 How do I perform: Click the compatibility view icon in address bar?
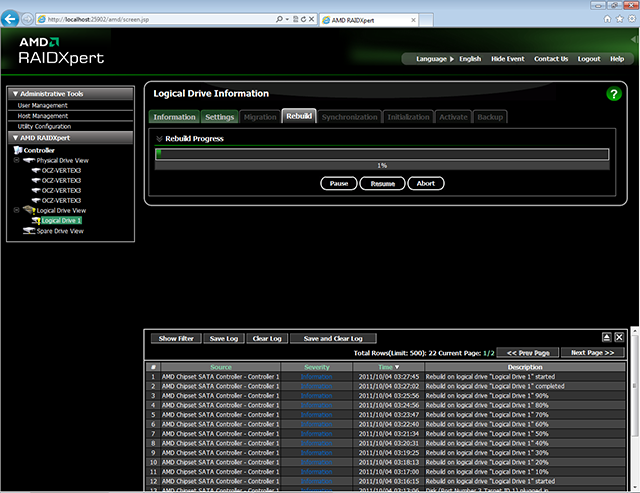coord(296,19)
